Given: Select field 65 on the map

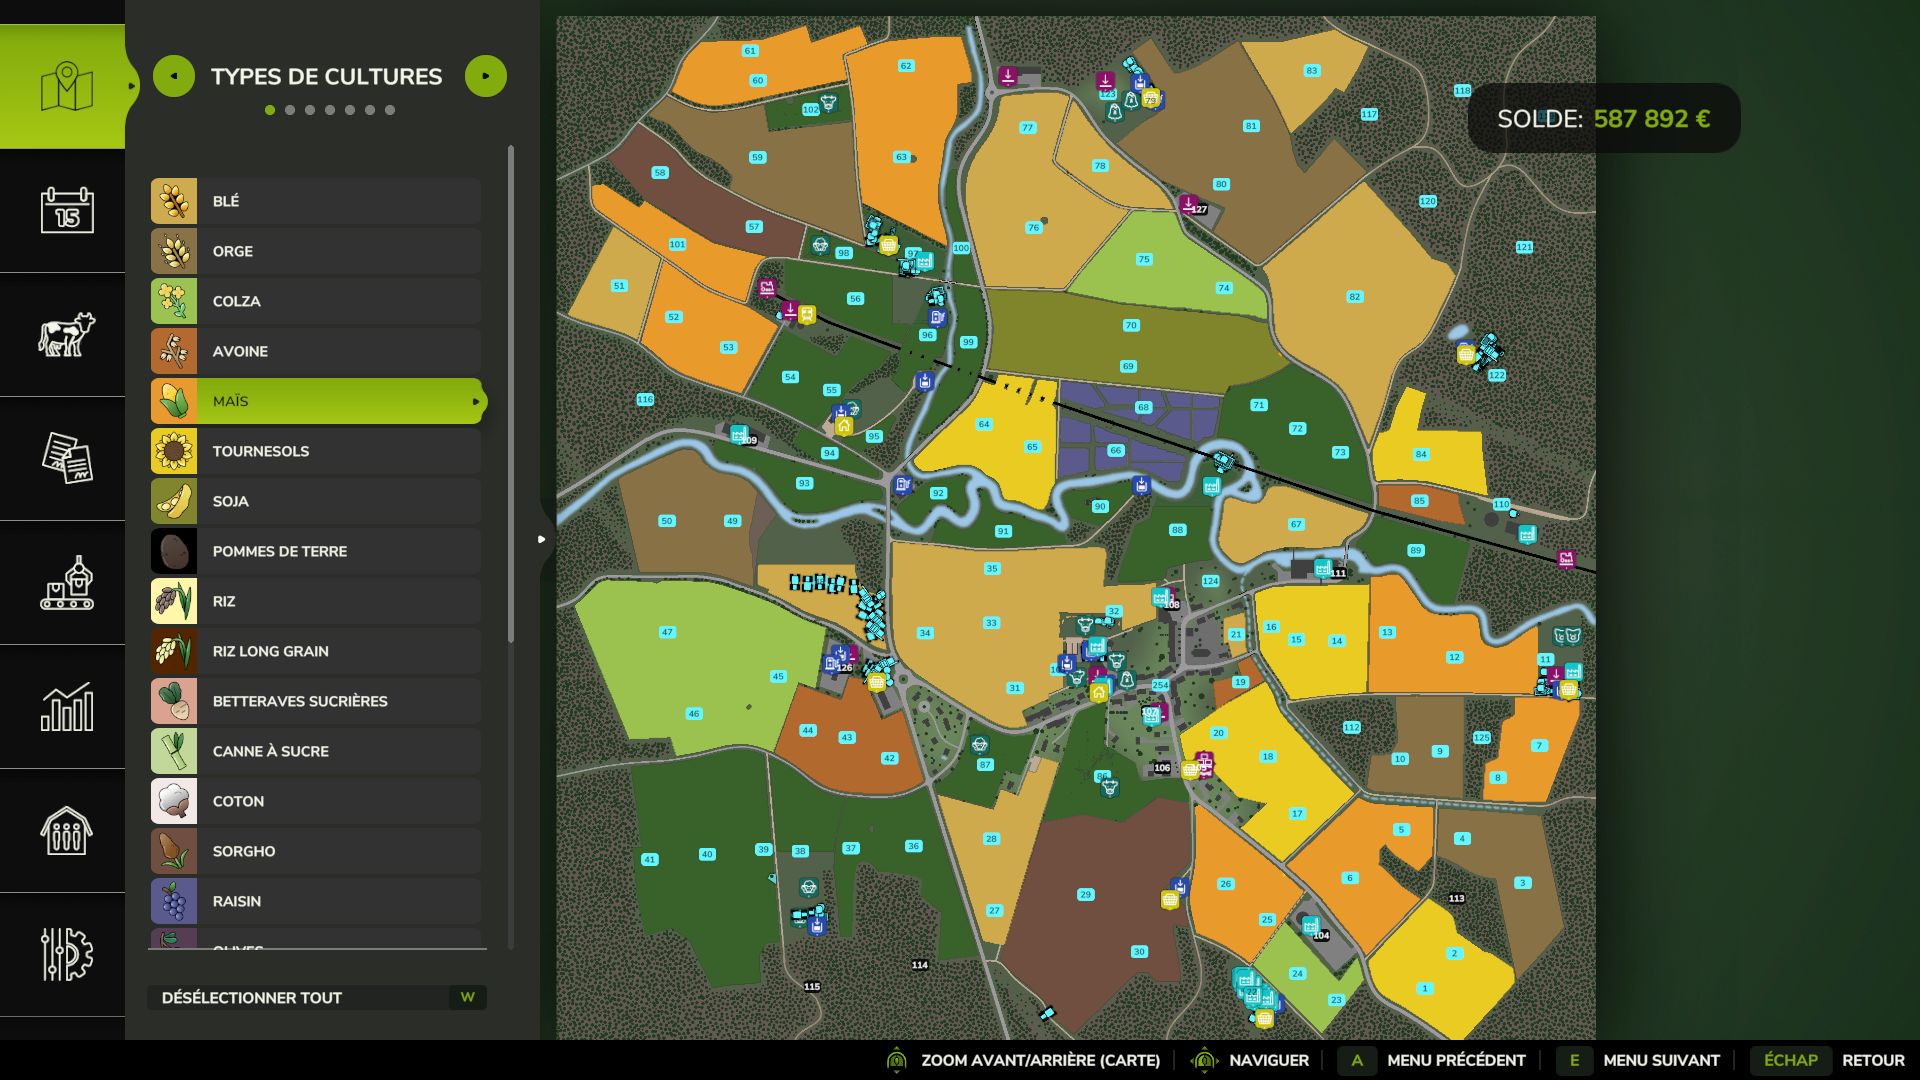Looking at the screenshot, I should pyautogui.click(x=1032, y=447).
